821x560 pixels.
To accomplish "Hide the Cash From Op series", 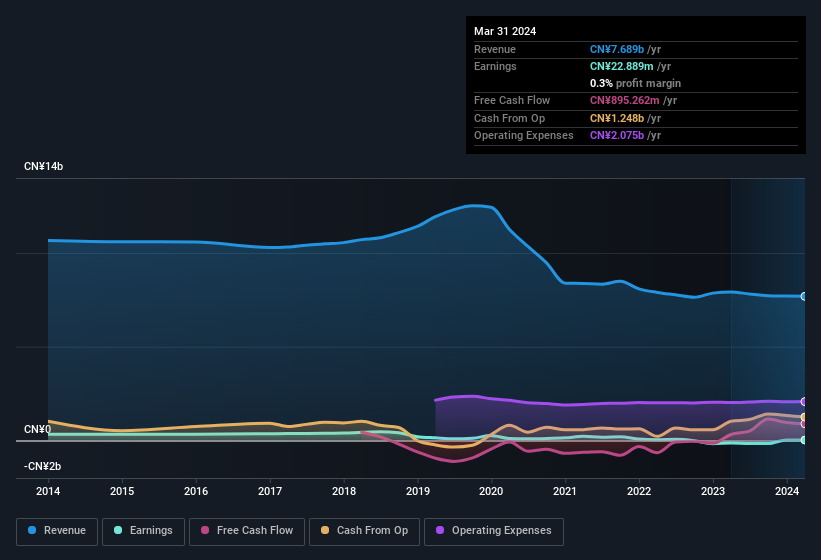I will tap(364, 530).
